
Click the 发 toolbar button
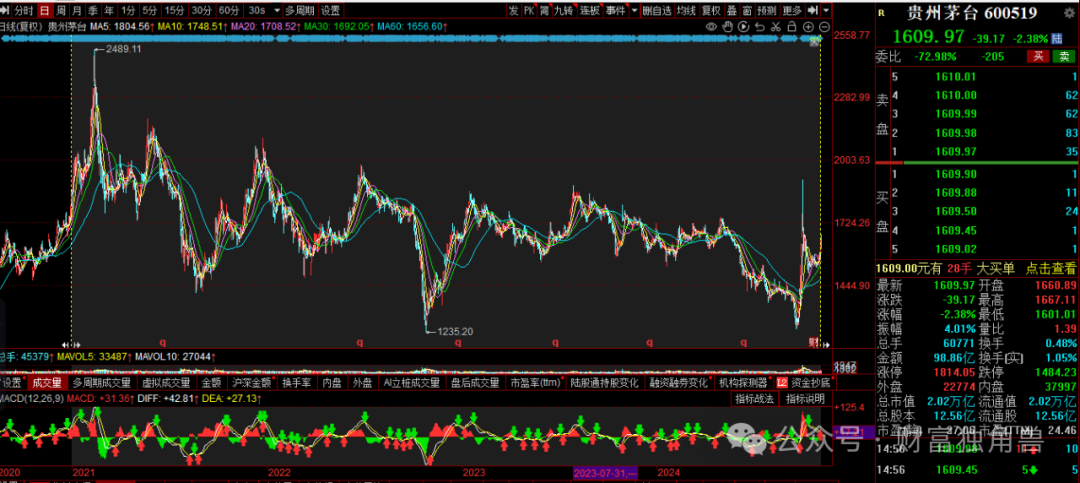(514, 10)
